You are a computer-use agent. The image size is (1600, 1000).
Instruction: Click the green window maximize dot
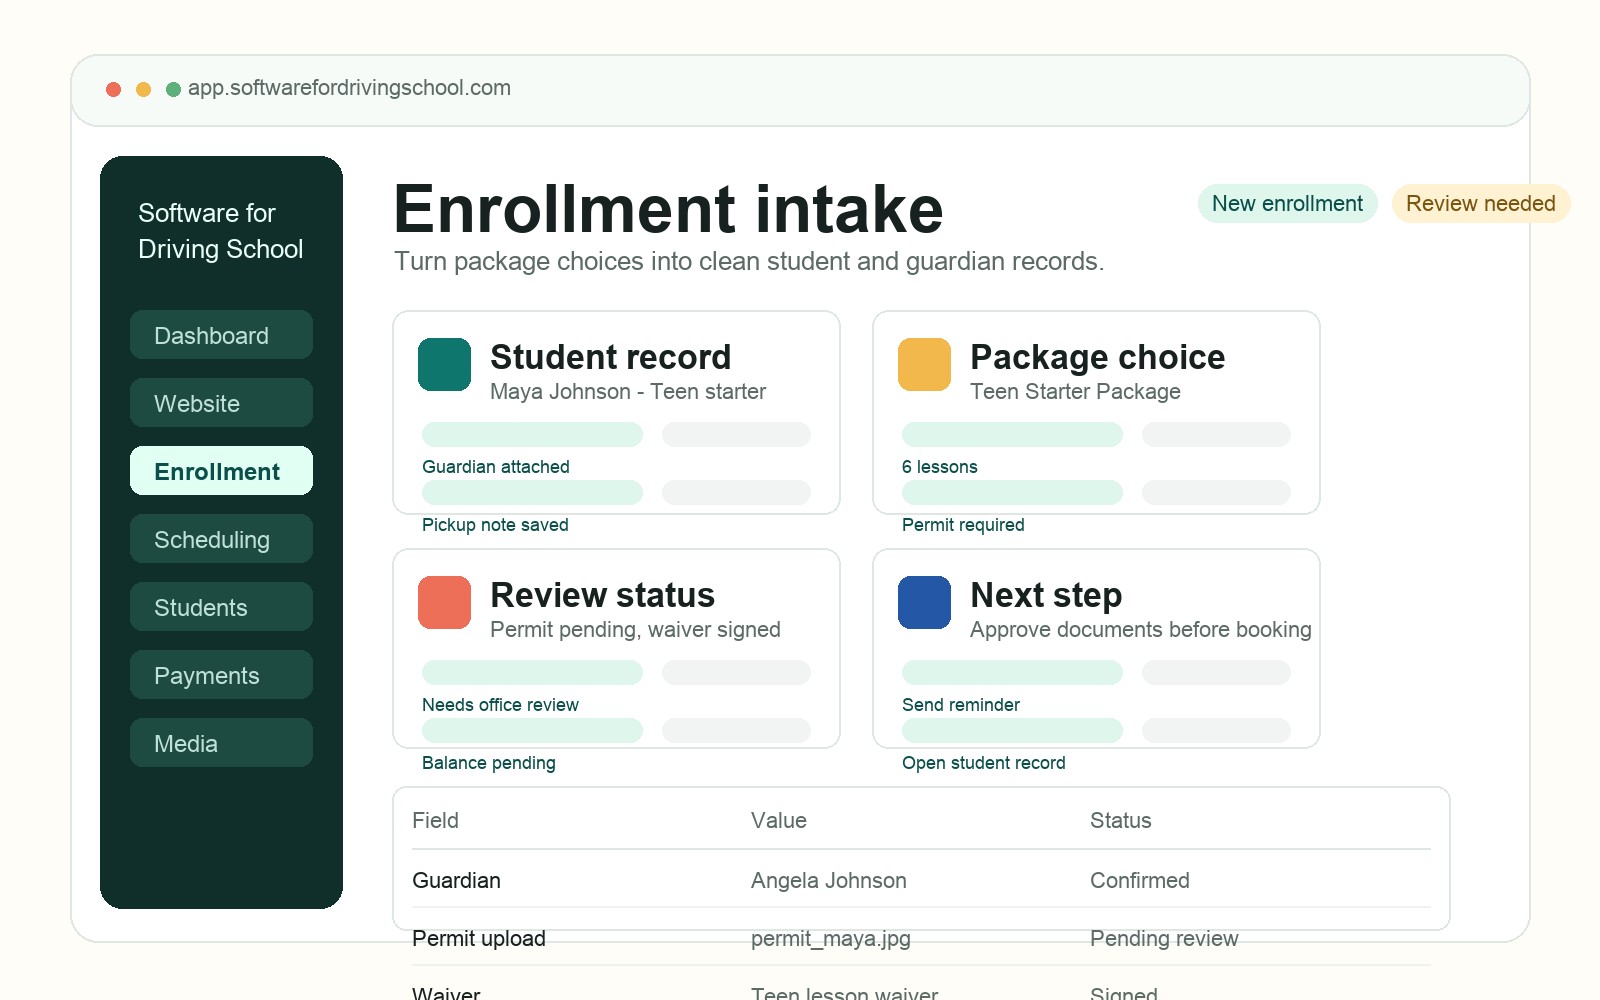(173, 89)
